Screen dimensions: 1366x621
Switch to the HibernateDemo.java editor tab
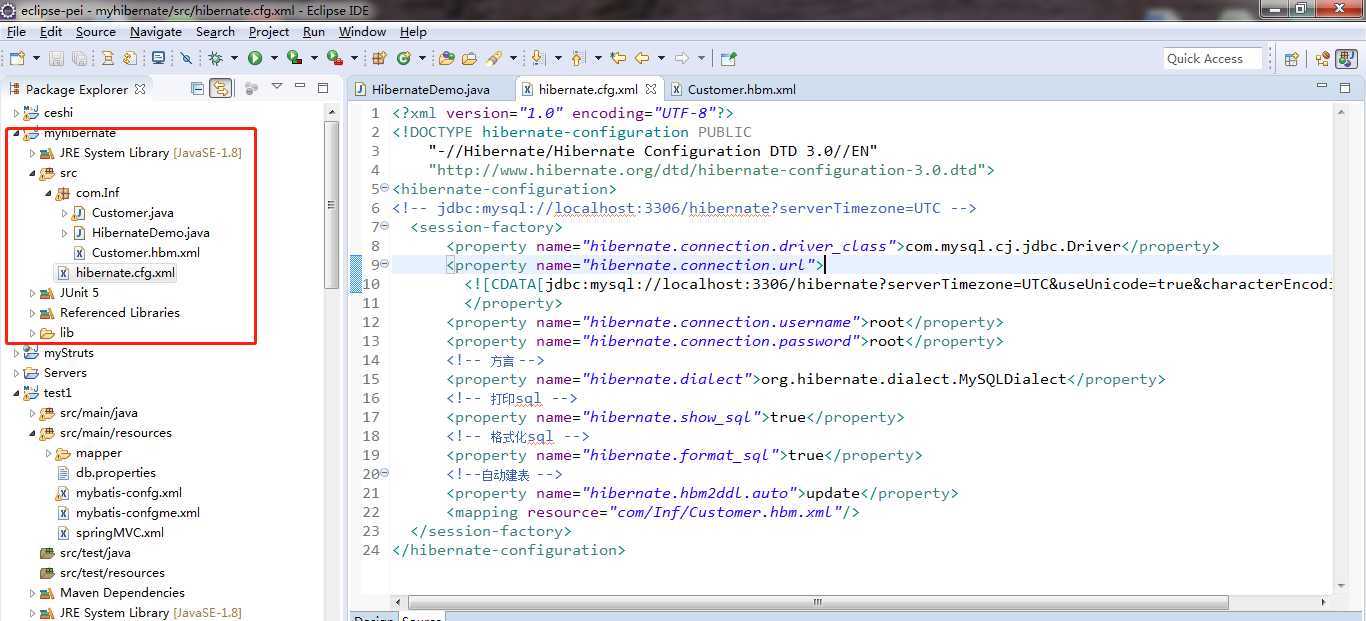pos(431,89)
